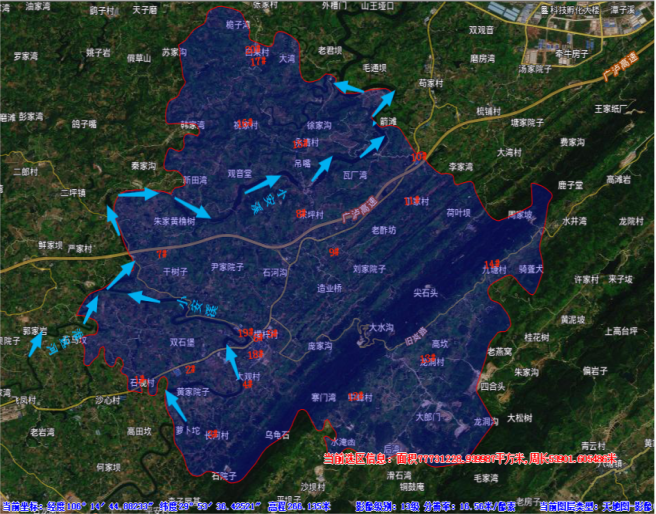Click the blue arrow above 萝卜坨 label

tap(175, 404)
